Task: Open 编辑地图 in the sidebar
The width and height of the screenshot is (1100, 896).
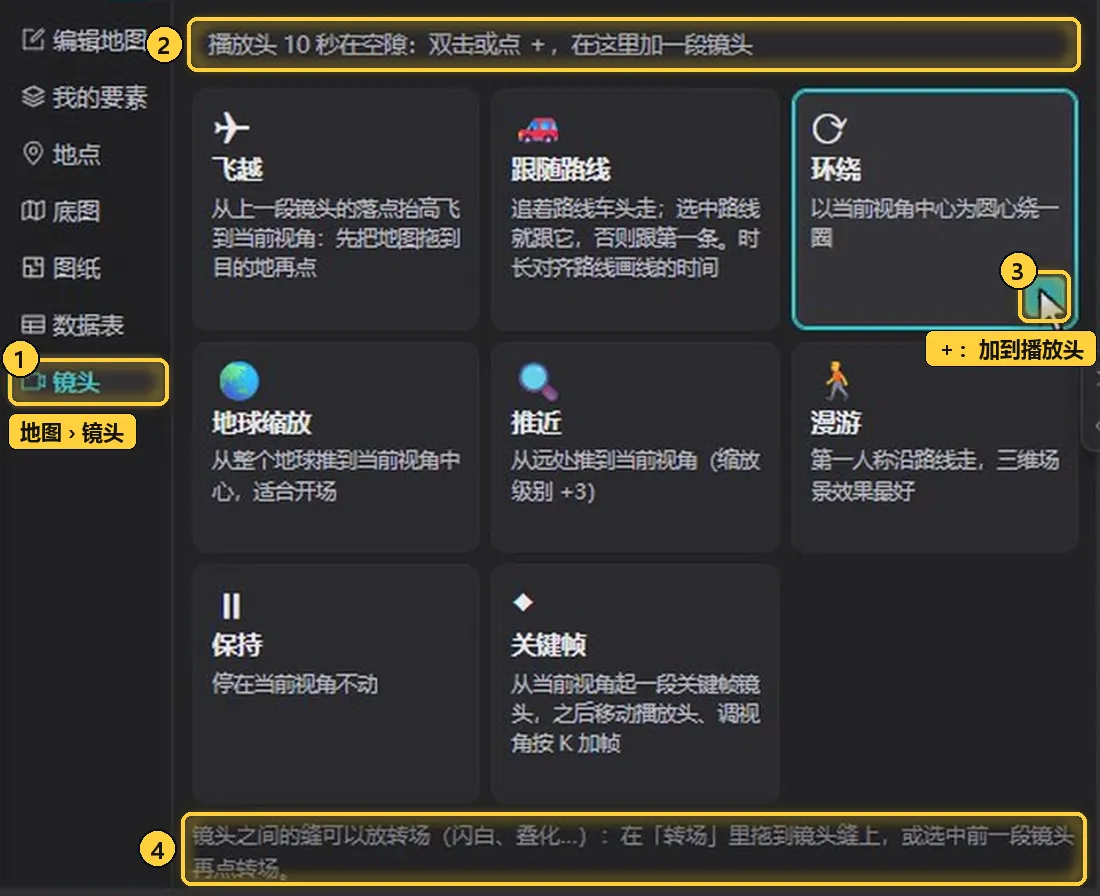Action: click(84, 40)
